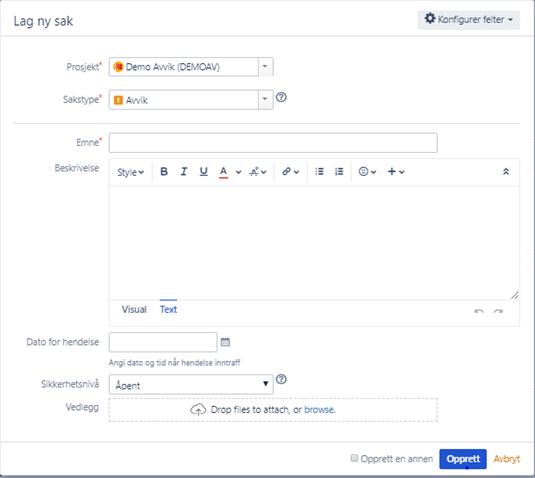Screen dimensions: 535x478
Task: Expand the Prosjekt dropdown
Action: [265, 67]
